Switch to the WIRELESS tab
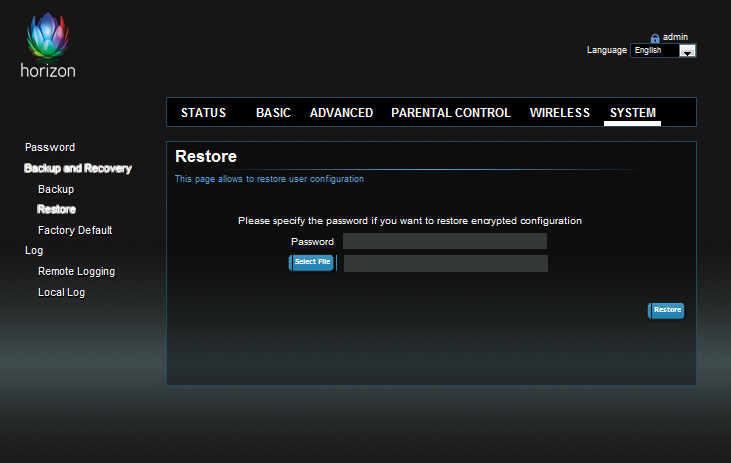The image size is (731, 463). (x=559, y=113)
